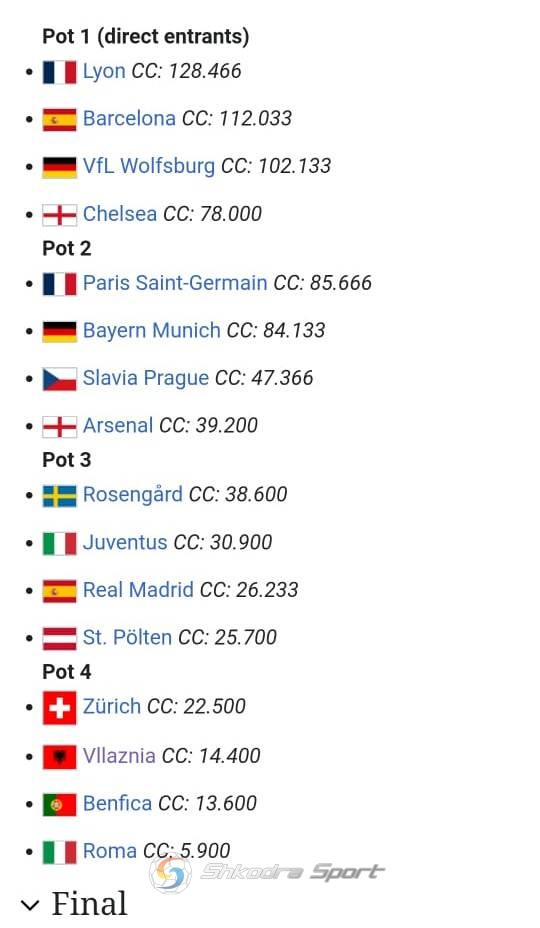The width and height of the screenshot is (540, 928).
Task: Click the Swedish flag next to Rosengård
Action: point(59,496)
